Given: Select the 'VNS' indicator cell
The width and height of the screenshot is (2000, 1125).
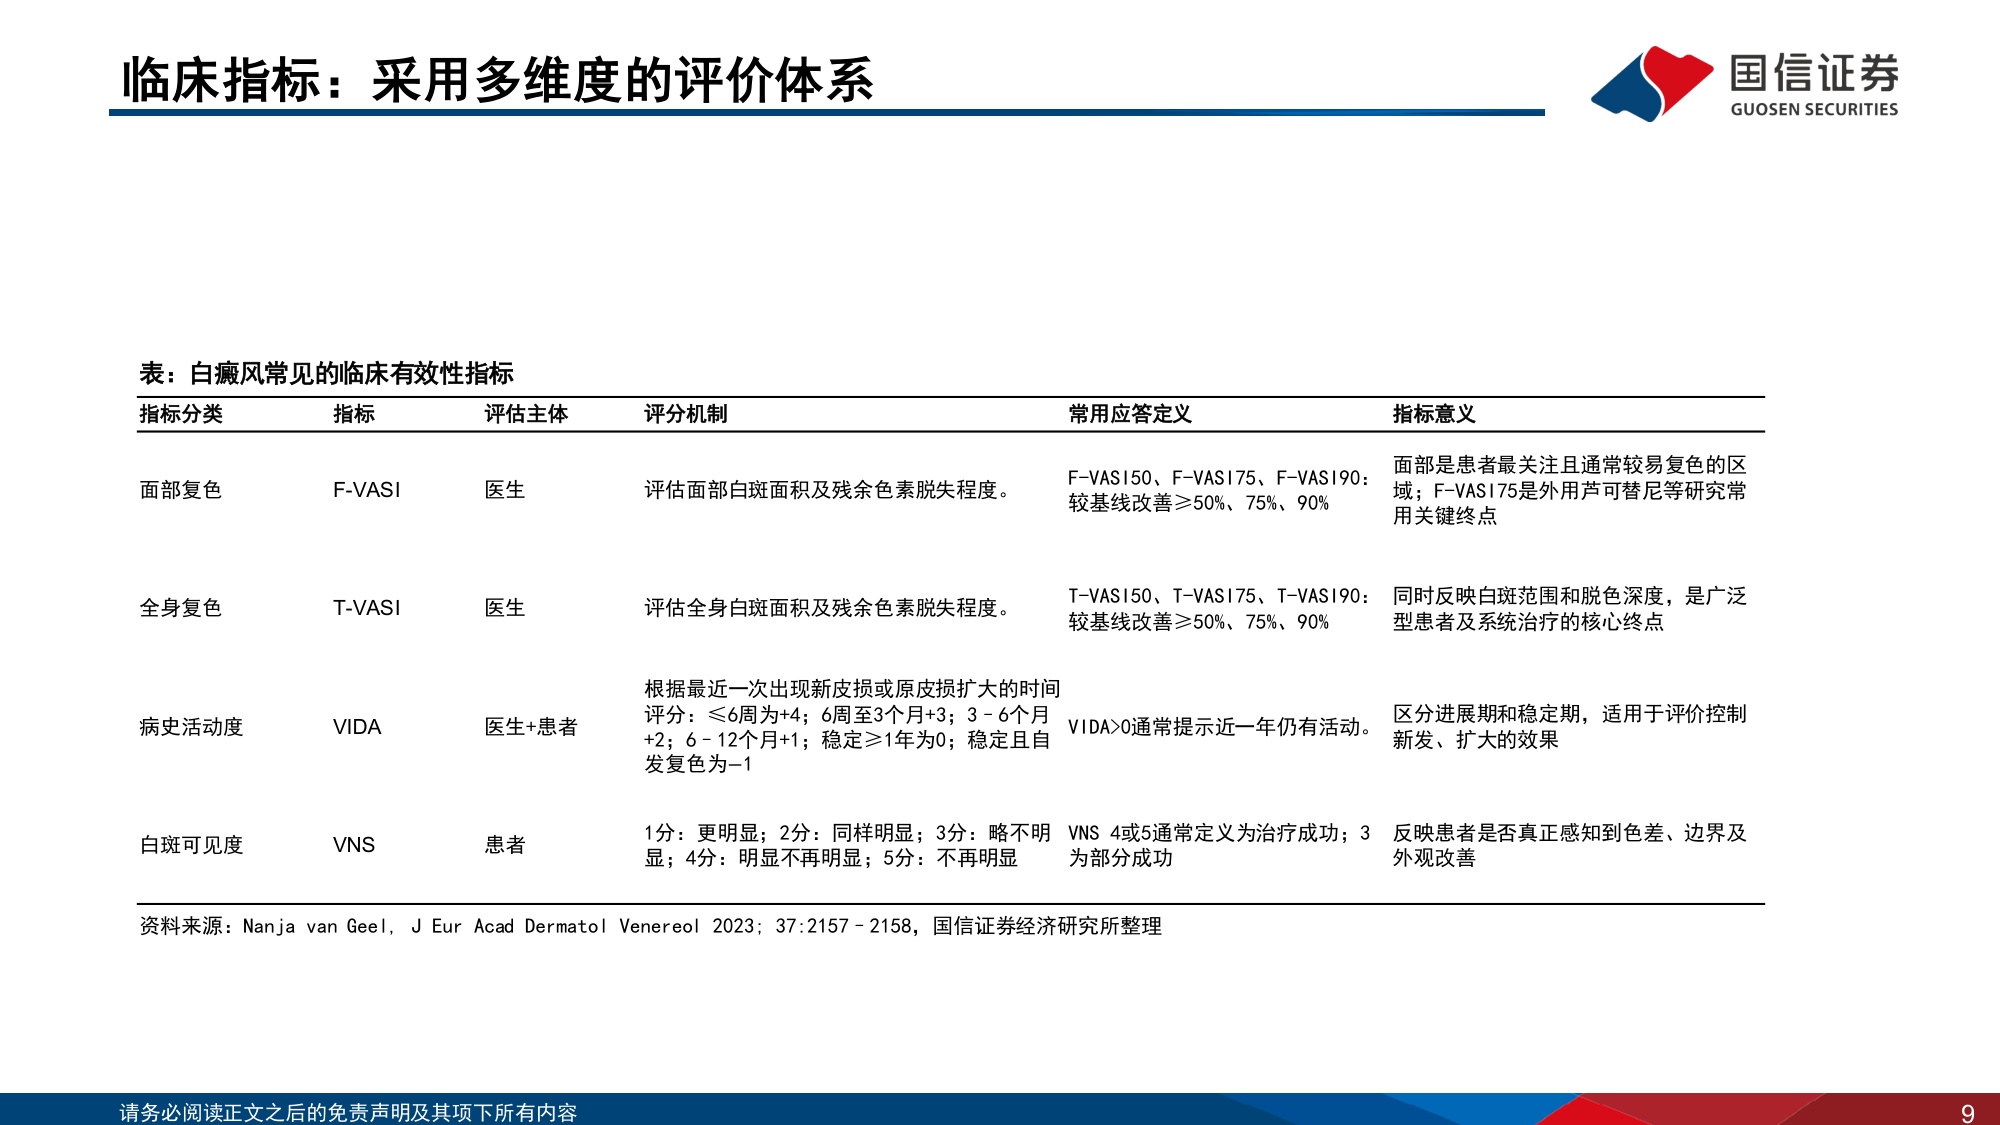Looking at the screenshot, I should tap(354, 845).
